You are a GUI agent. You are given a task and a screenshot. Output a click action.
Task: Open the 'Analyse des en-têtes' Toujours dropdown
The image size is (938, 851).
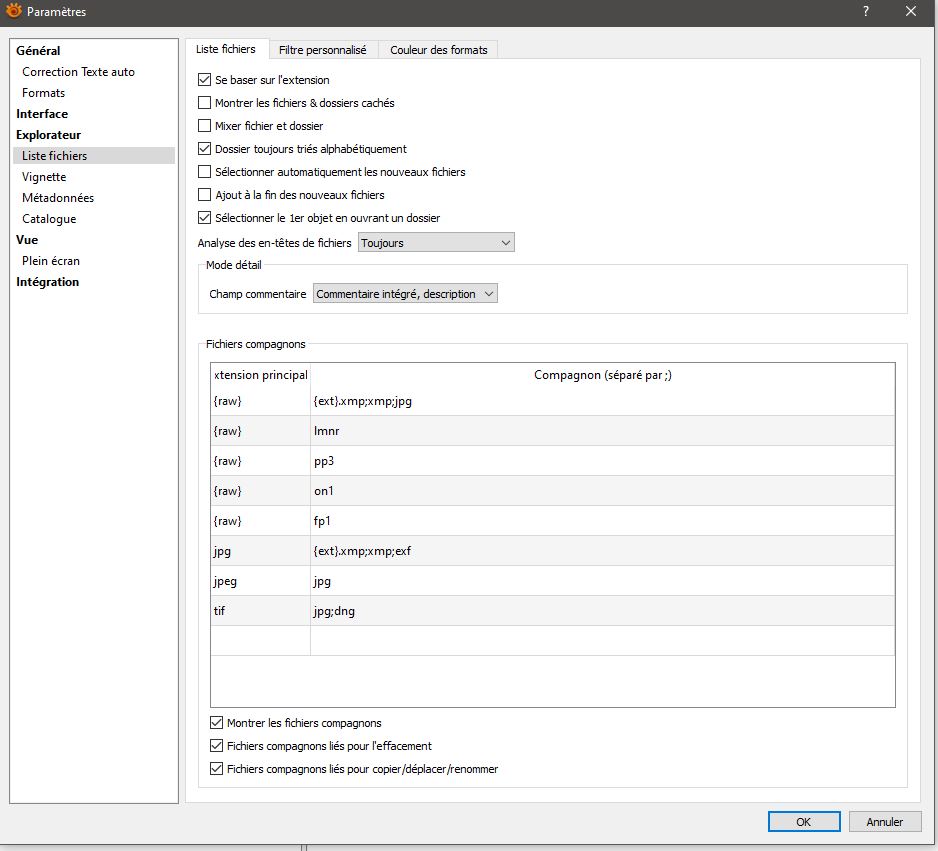pyautogui.click(x=436, y=243)
